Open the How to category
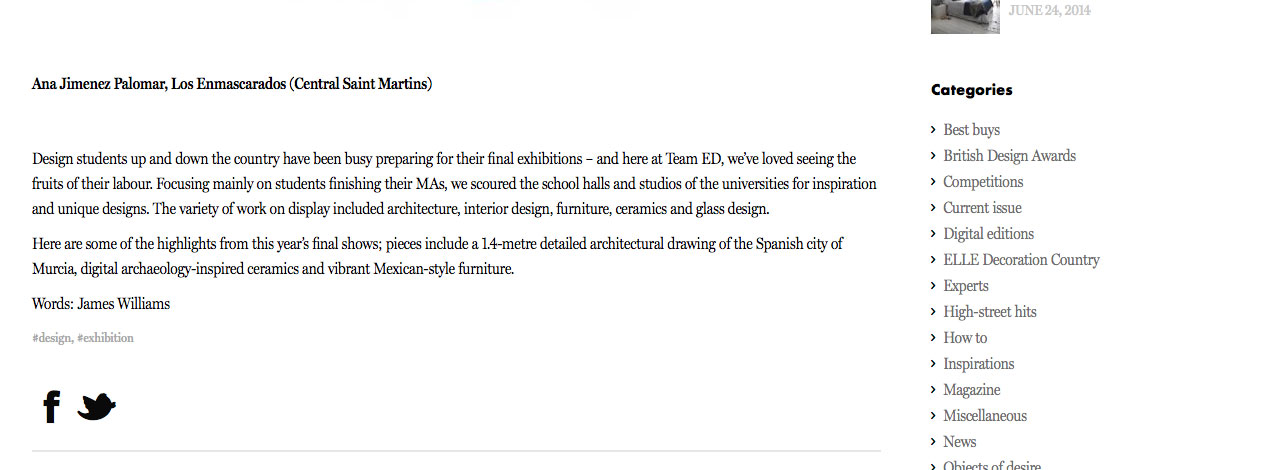 point(965,338)
